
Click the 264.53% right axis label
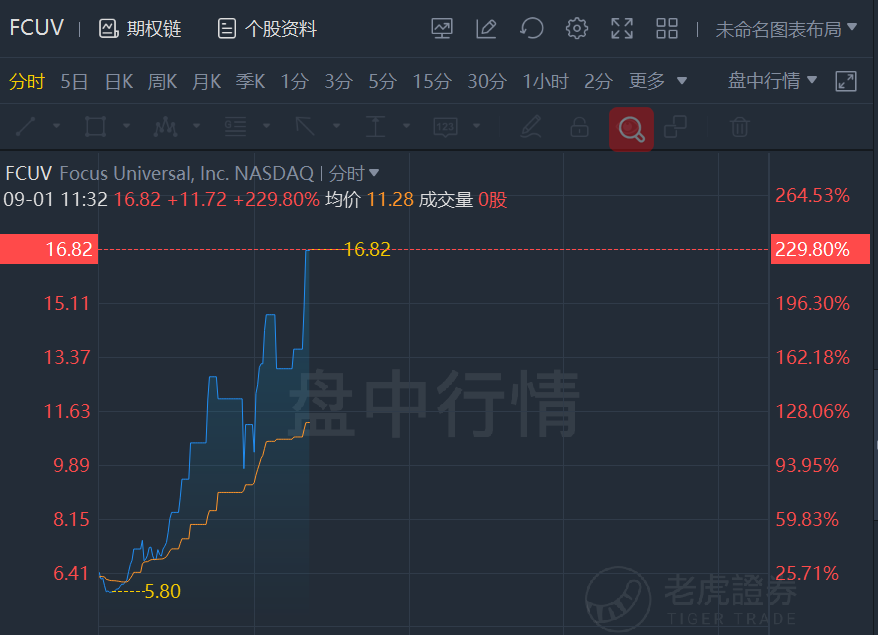click(812, 196)
